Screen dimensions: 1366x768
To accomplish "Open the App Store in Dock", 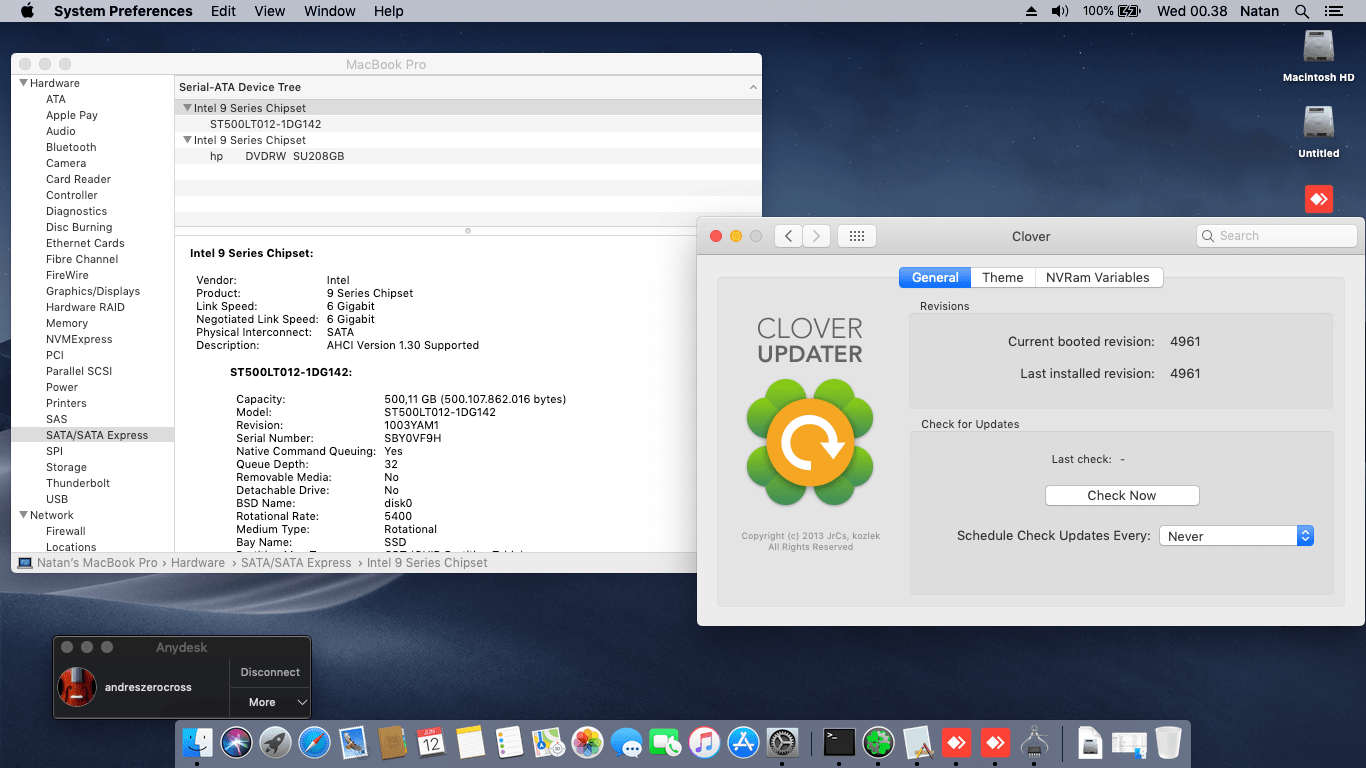I will click(x=743, y=742).
